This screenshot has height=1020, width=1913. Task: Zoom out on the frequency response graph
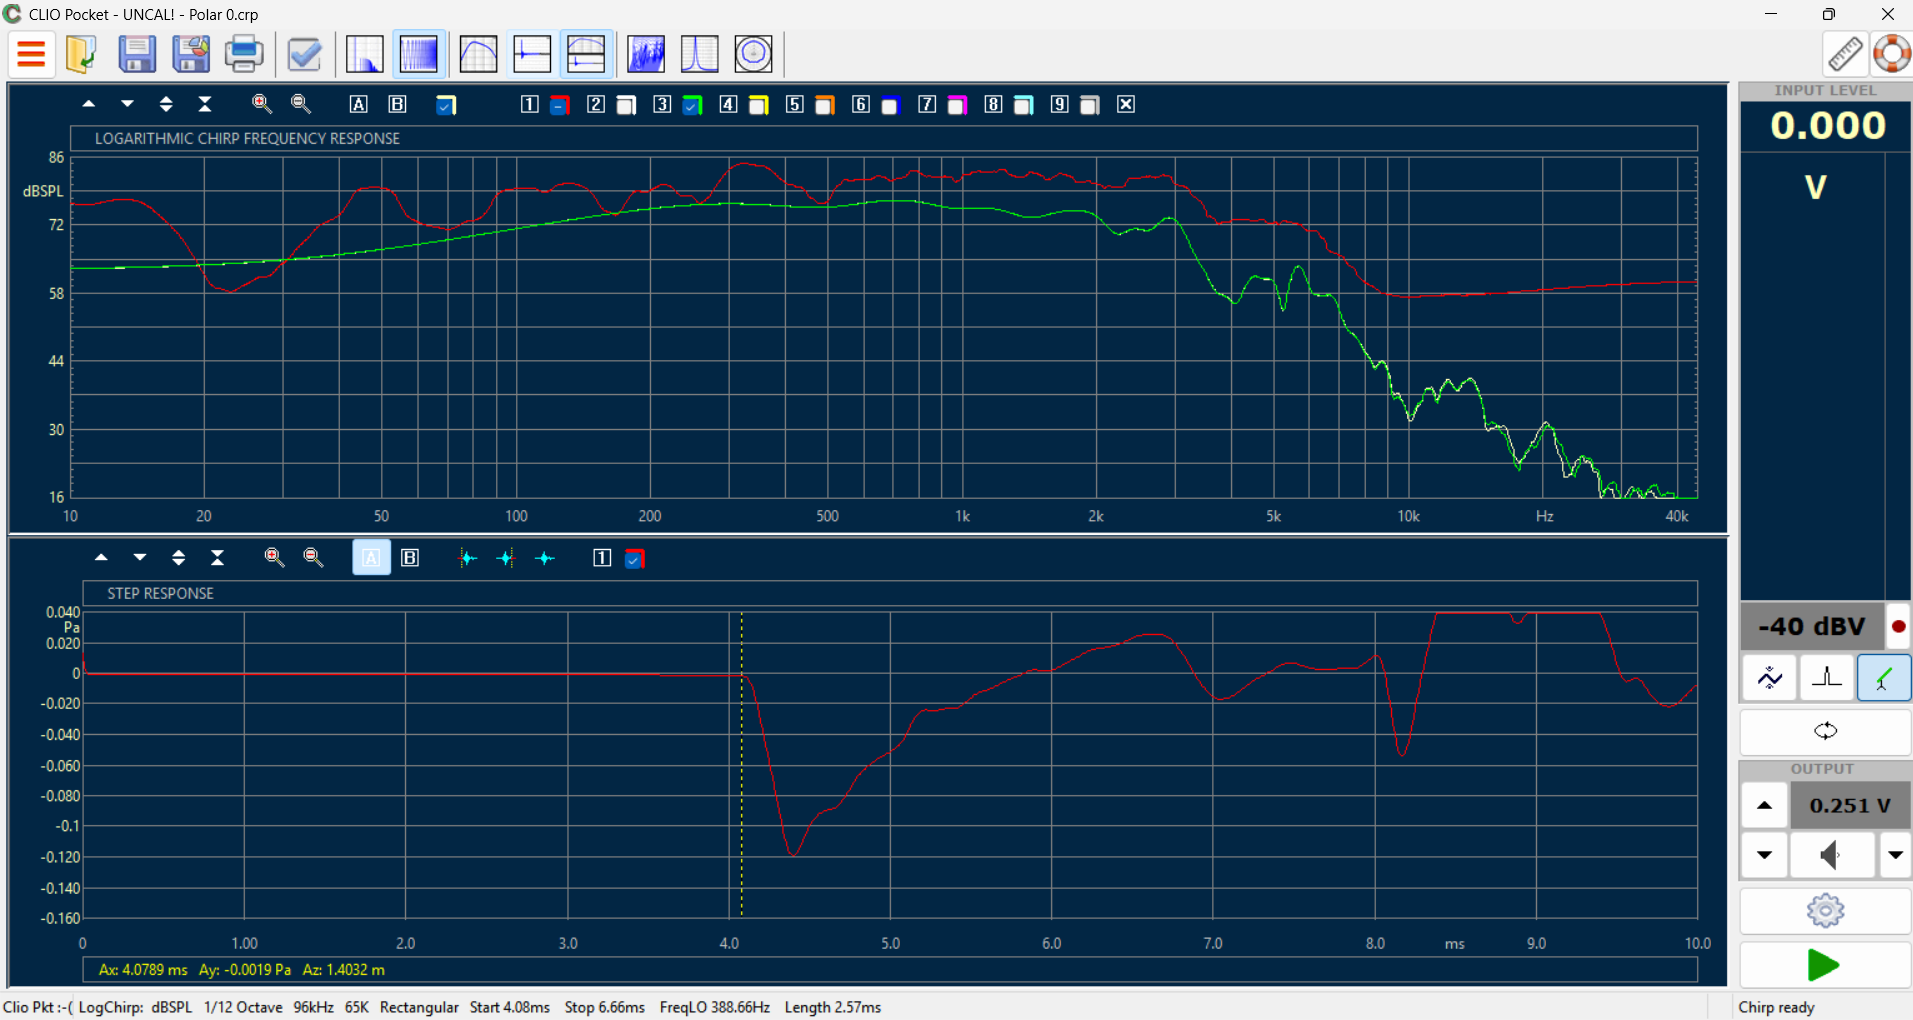301,104
